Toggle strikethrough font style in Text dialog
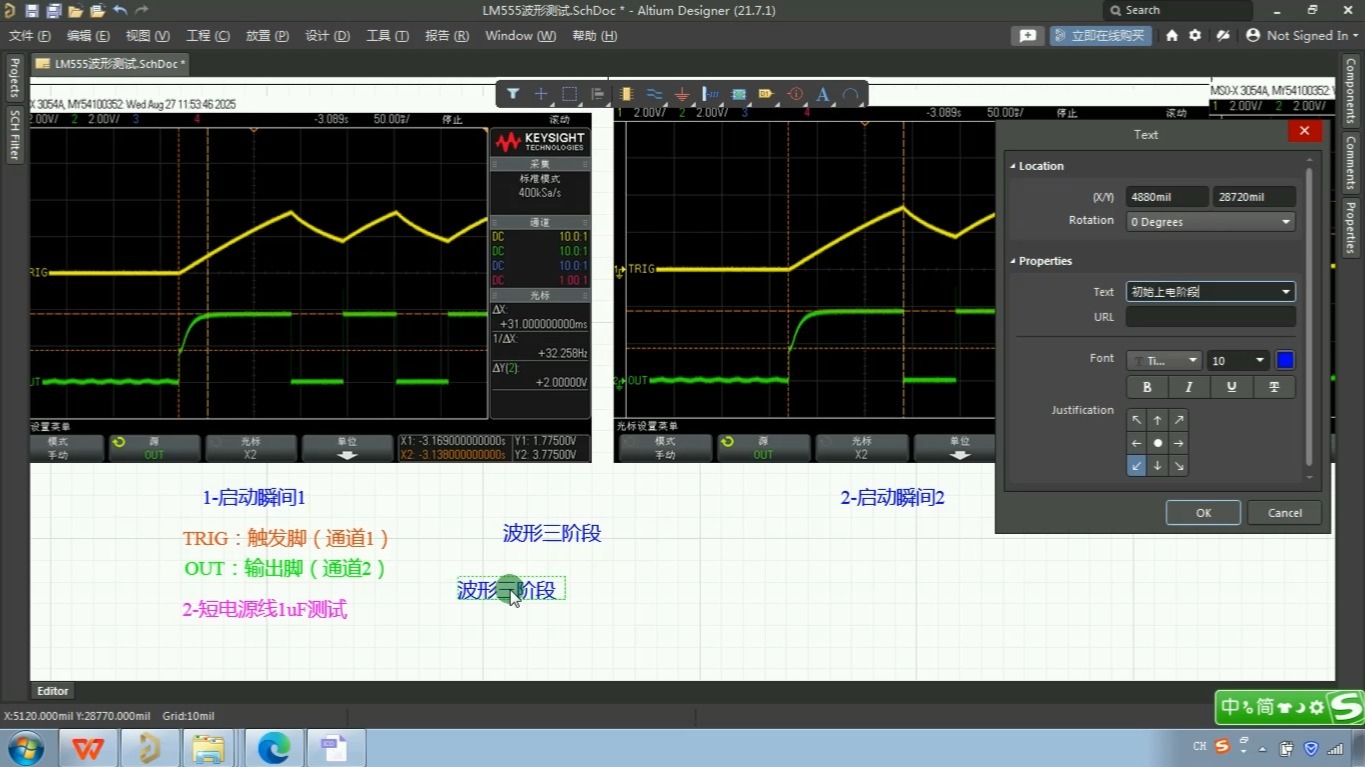 pyautogui.click(x=1274, y=387)
